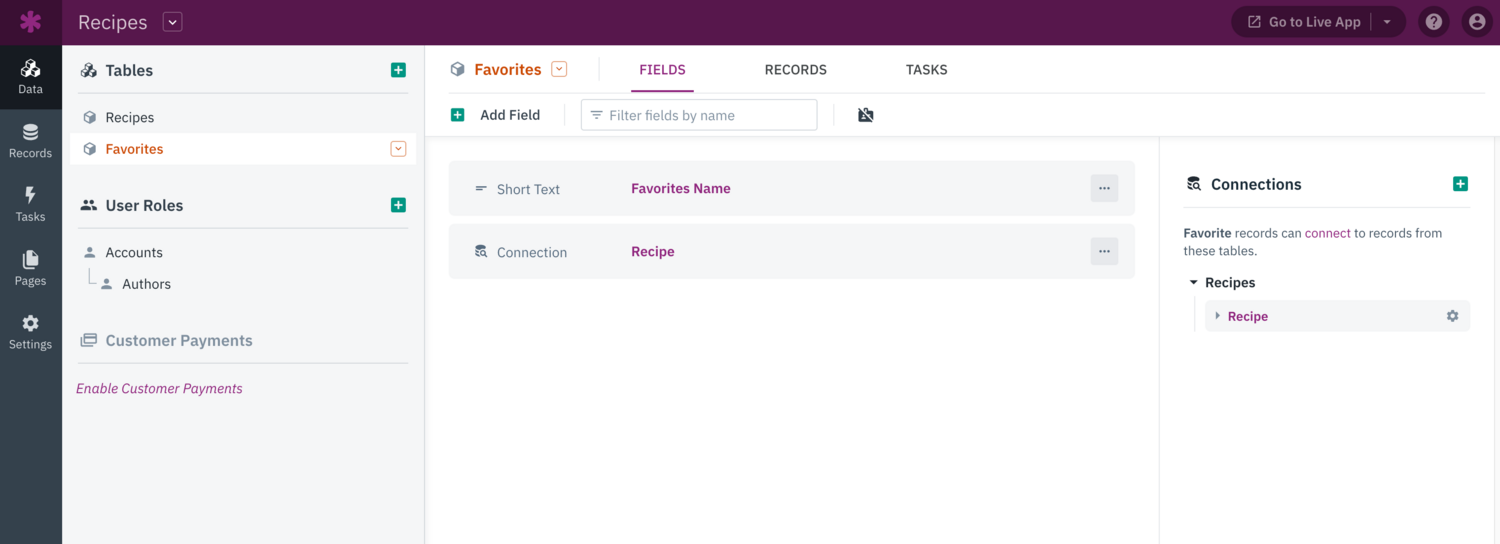Viewport: 1500px width, 544px height.
Task: Click the Knack asterisk logo
Action: tap(31, 21)
